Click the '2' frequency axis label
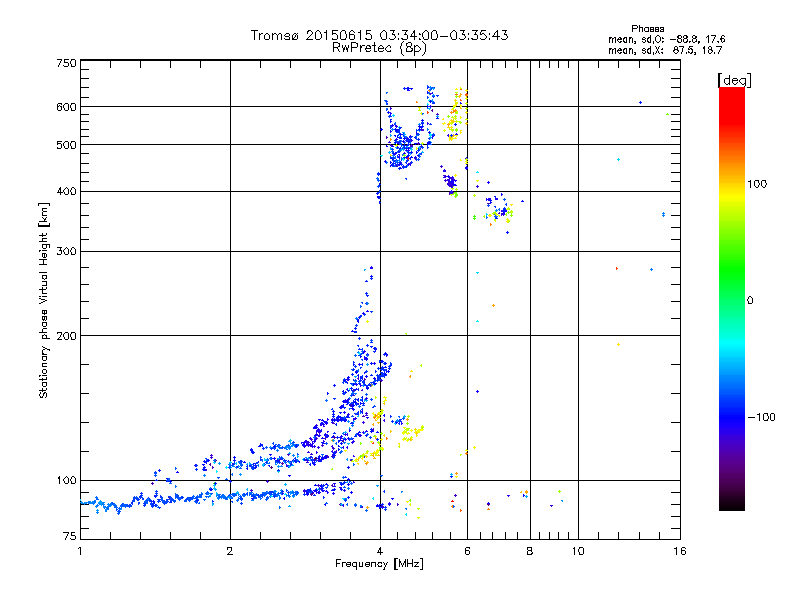 click(x=230, y=551)
